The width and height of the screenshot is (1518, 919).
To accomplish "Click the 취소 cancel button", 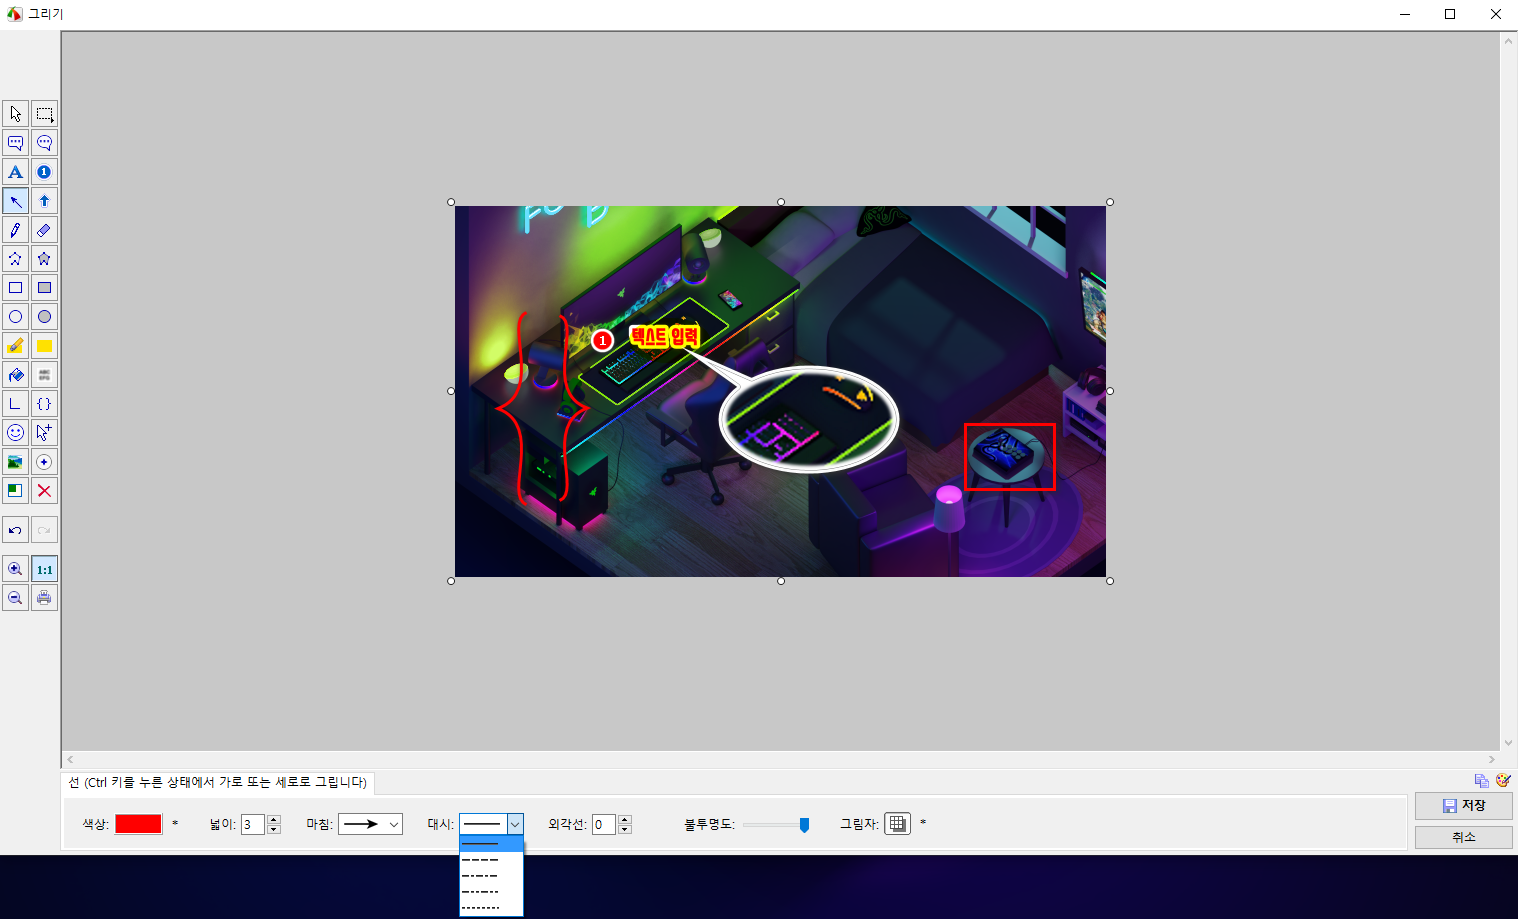I will pos(1464,837).
